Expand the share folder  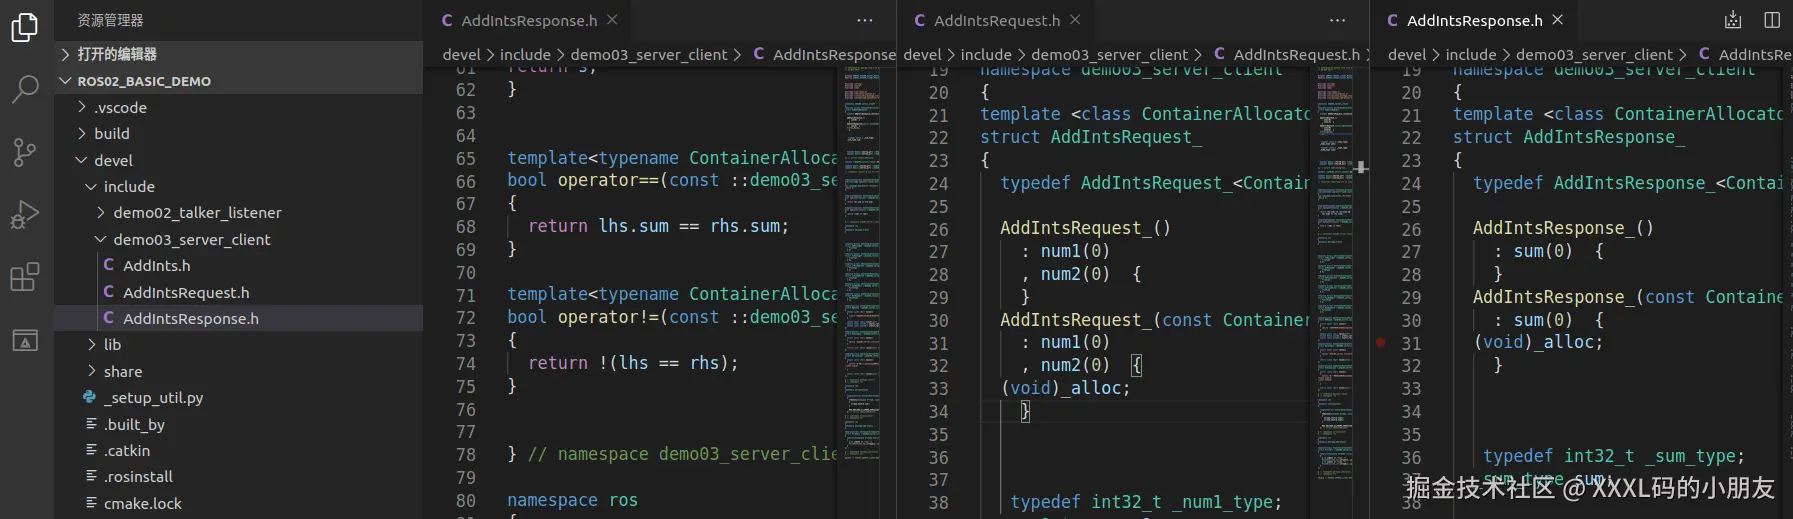tap(239, 371)
